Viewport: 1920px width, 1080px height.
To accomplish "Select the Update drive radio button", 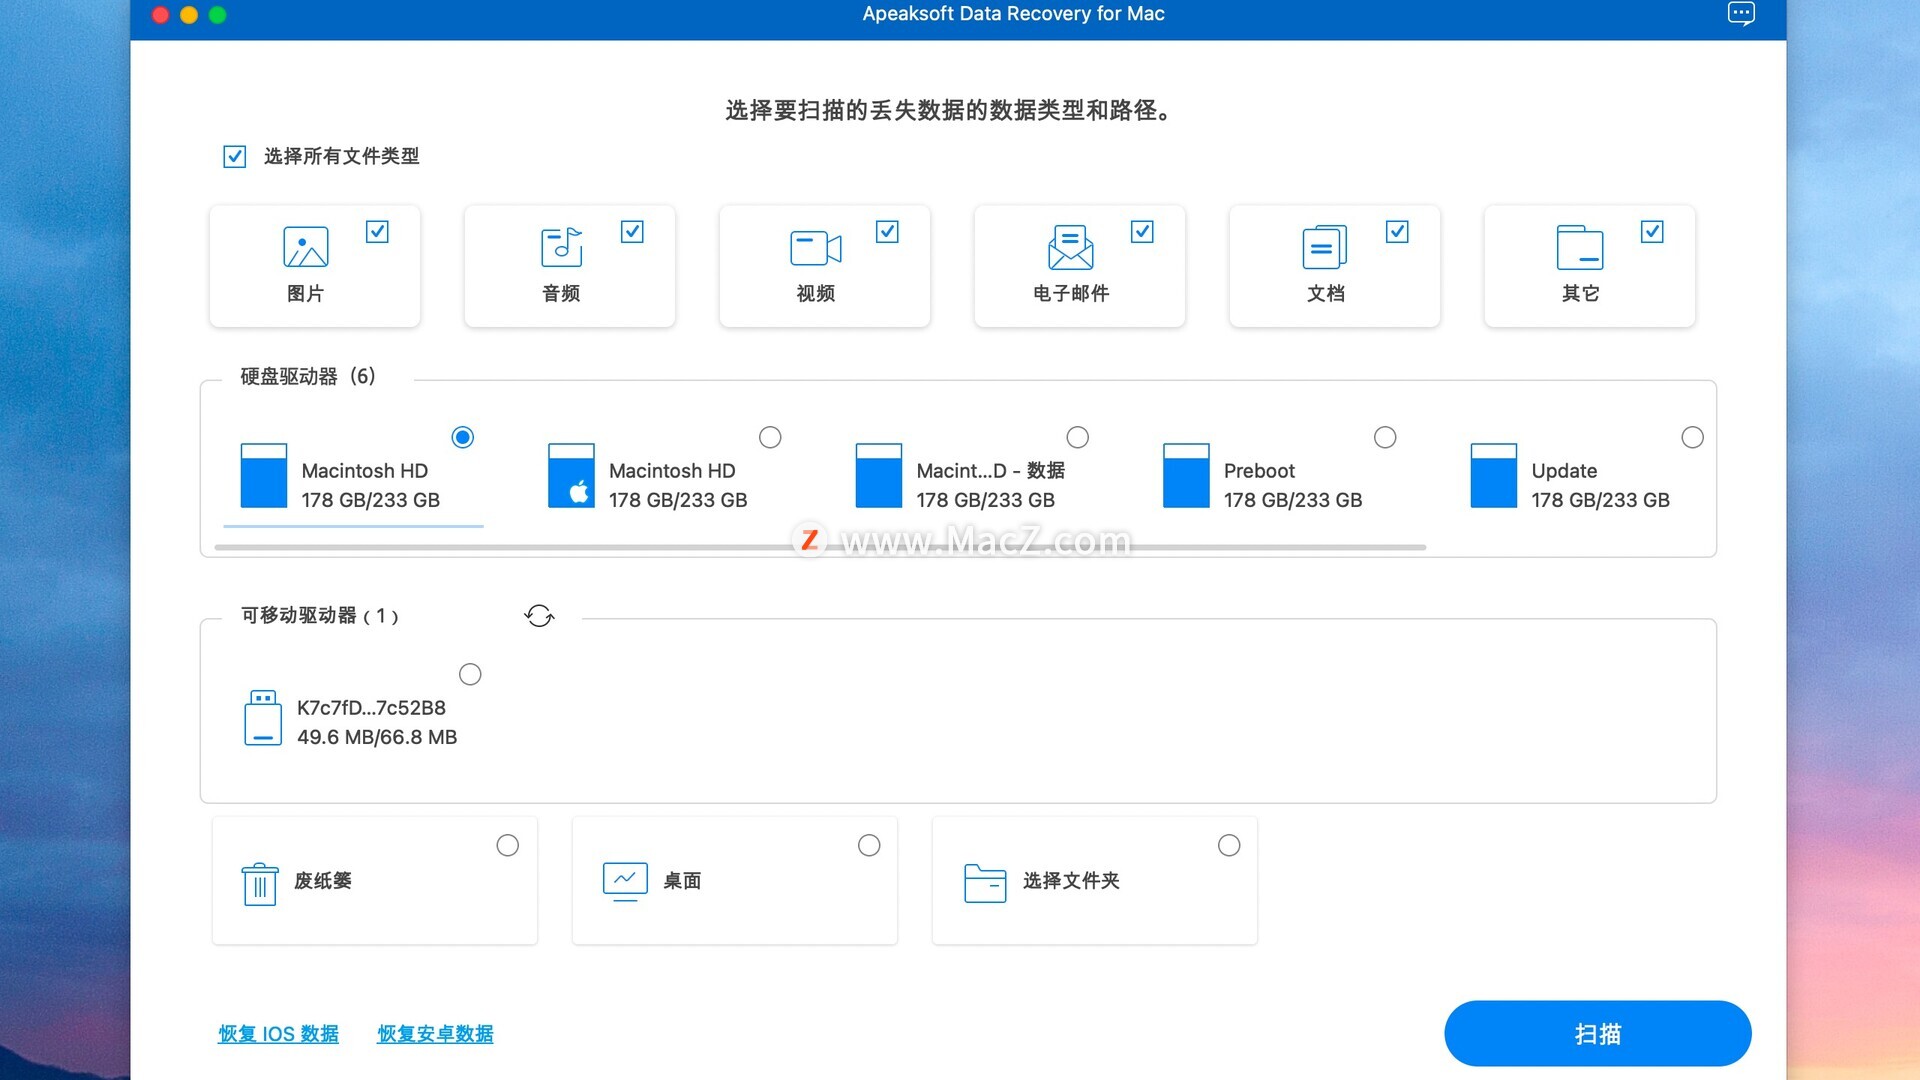I will pos(1693,437).
